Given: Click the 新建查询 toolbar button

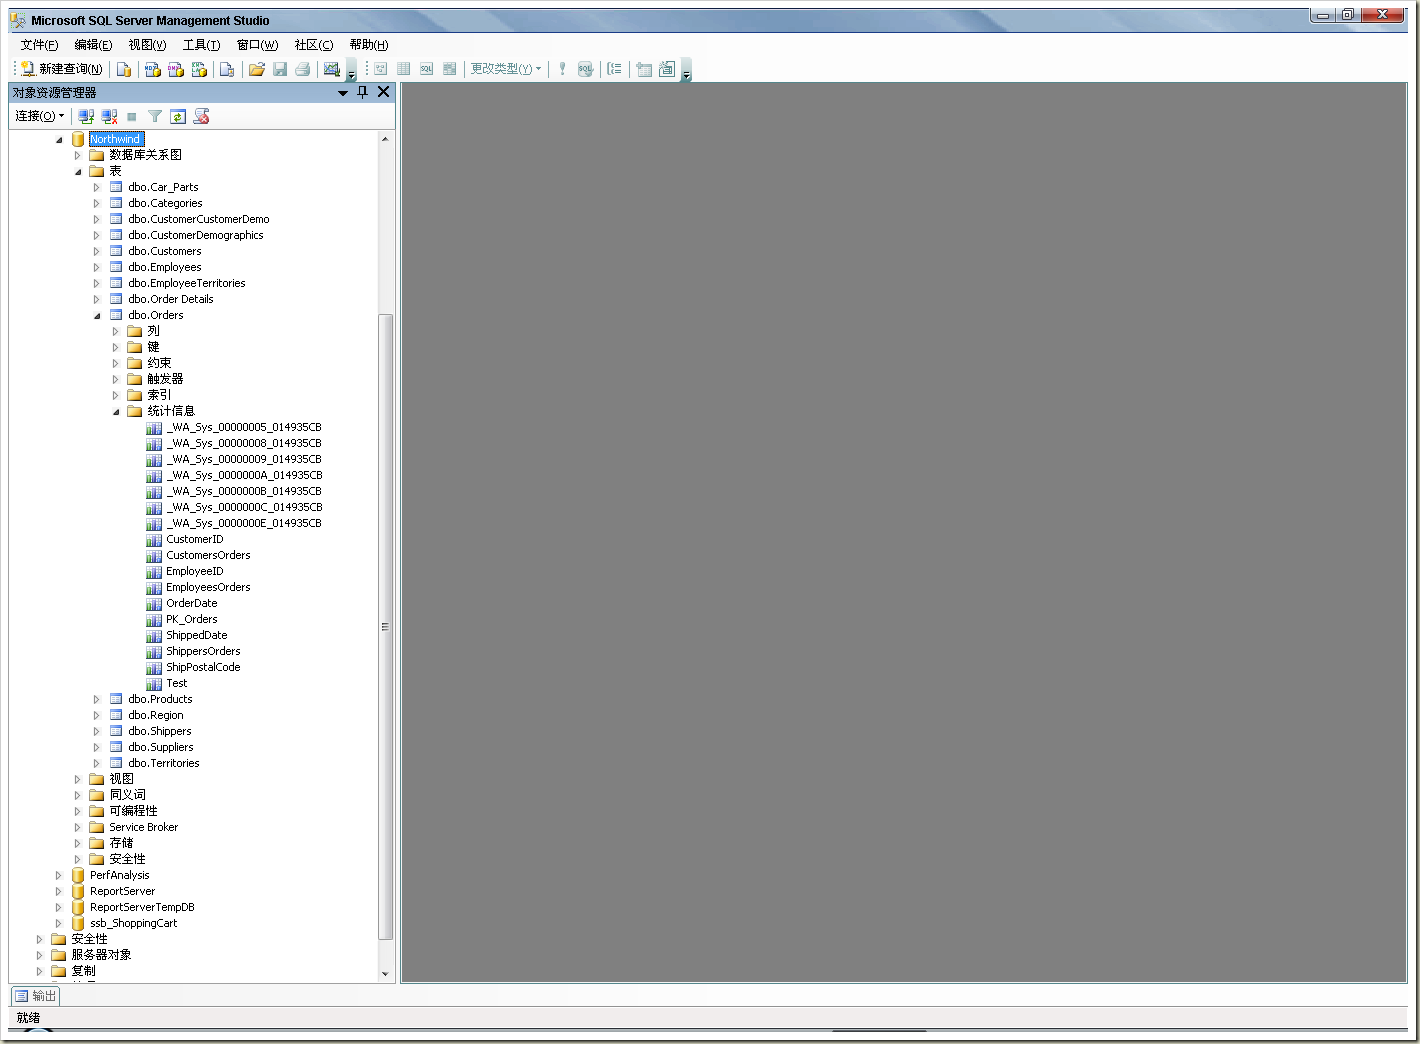Looking at the screenshot, I should pos(62,69).
